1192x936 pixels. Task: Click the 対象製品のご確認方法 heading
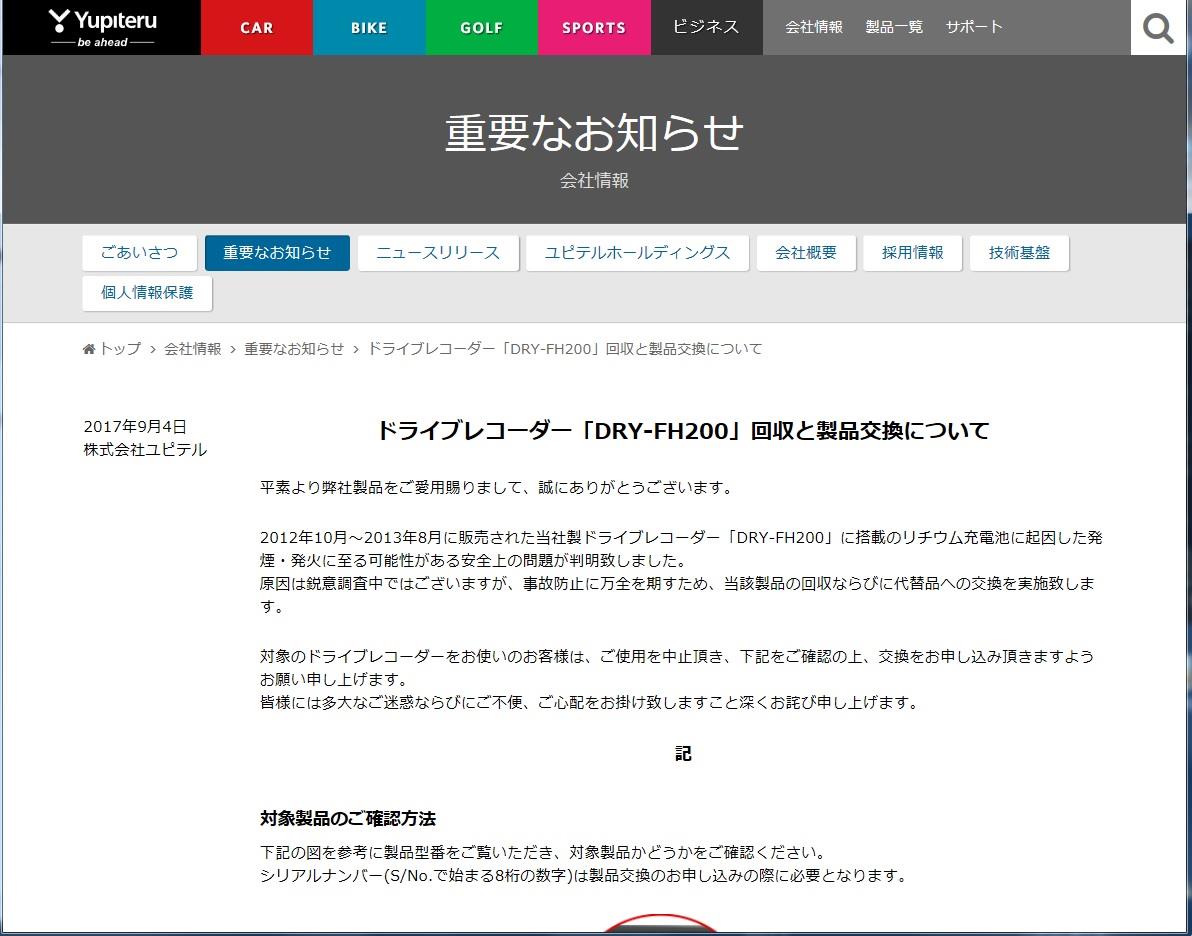point(348,819)
